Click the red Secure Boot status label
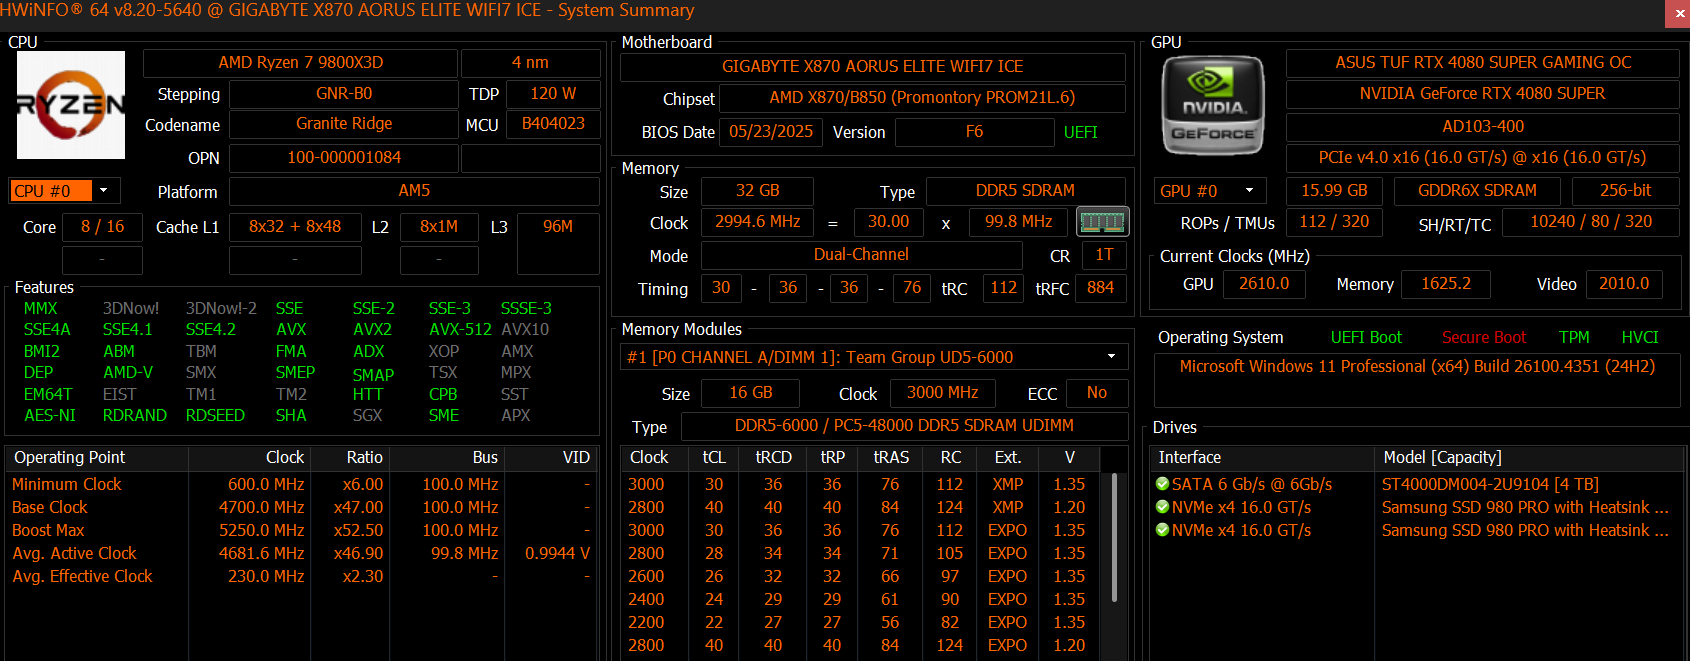The image size is (1690, 661). [x=1484, y=338]
